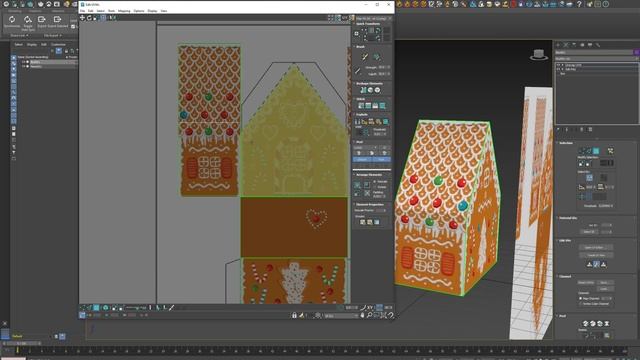Open the Display menu in Edit UVWs
The height and width of the screenshot is (360, 640).
click(152, 11)
